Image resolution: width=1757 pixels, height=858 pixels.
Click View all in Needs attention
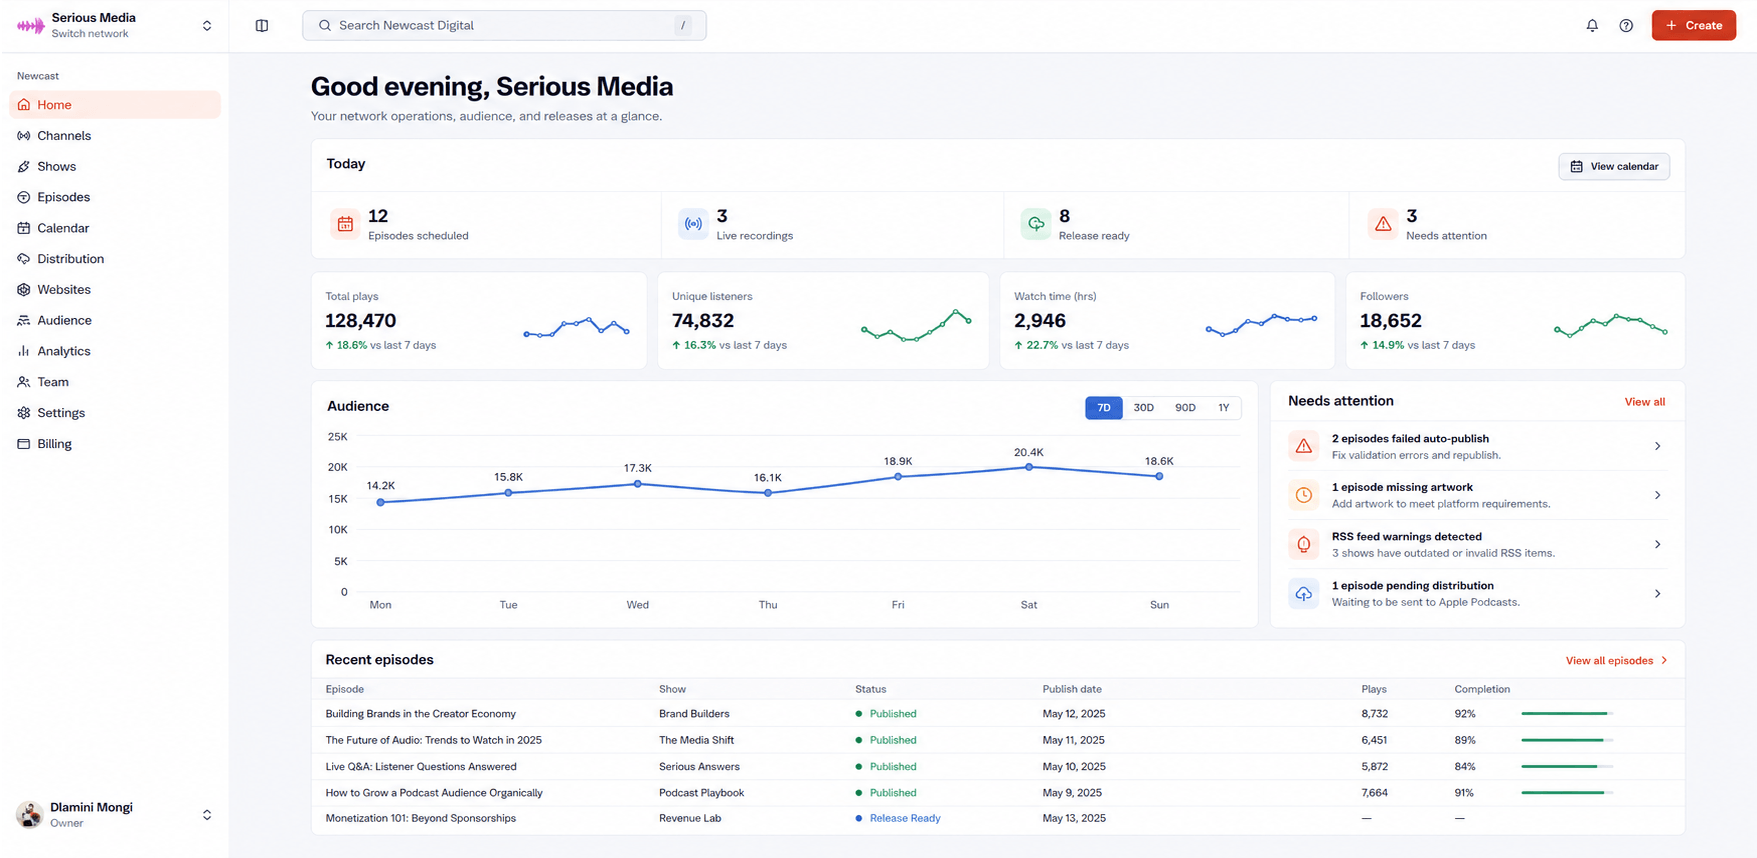tap(1645, 402)
